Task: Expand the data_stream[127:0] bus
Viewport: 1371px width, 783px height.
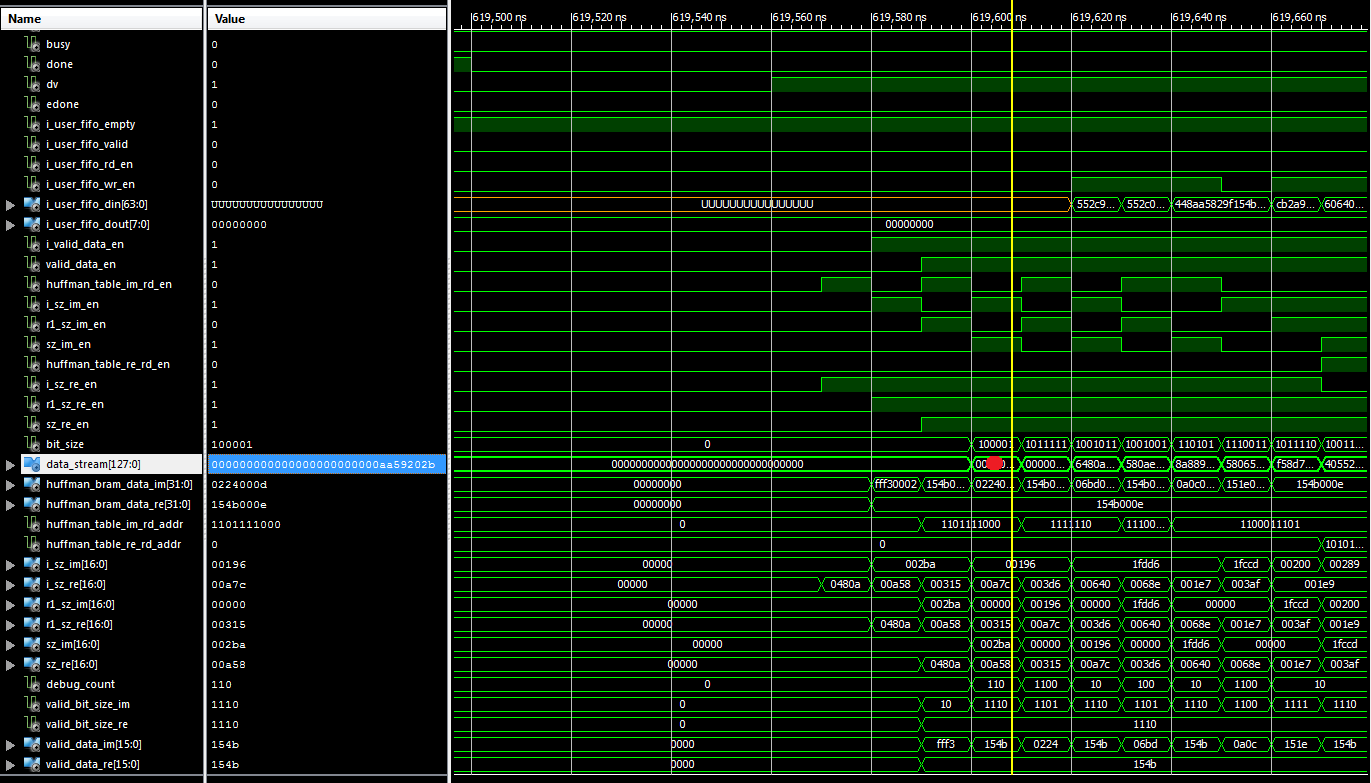Action: tap(11, 464)
